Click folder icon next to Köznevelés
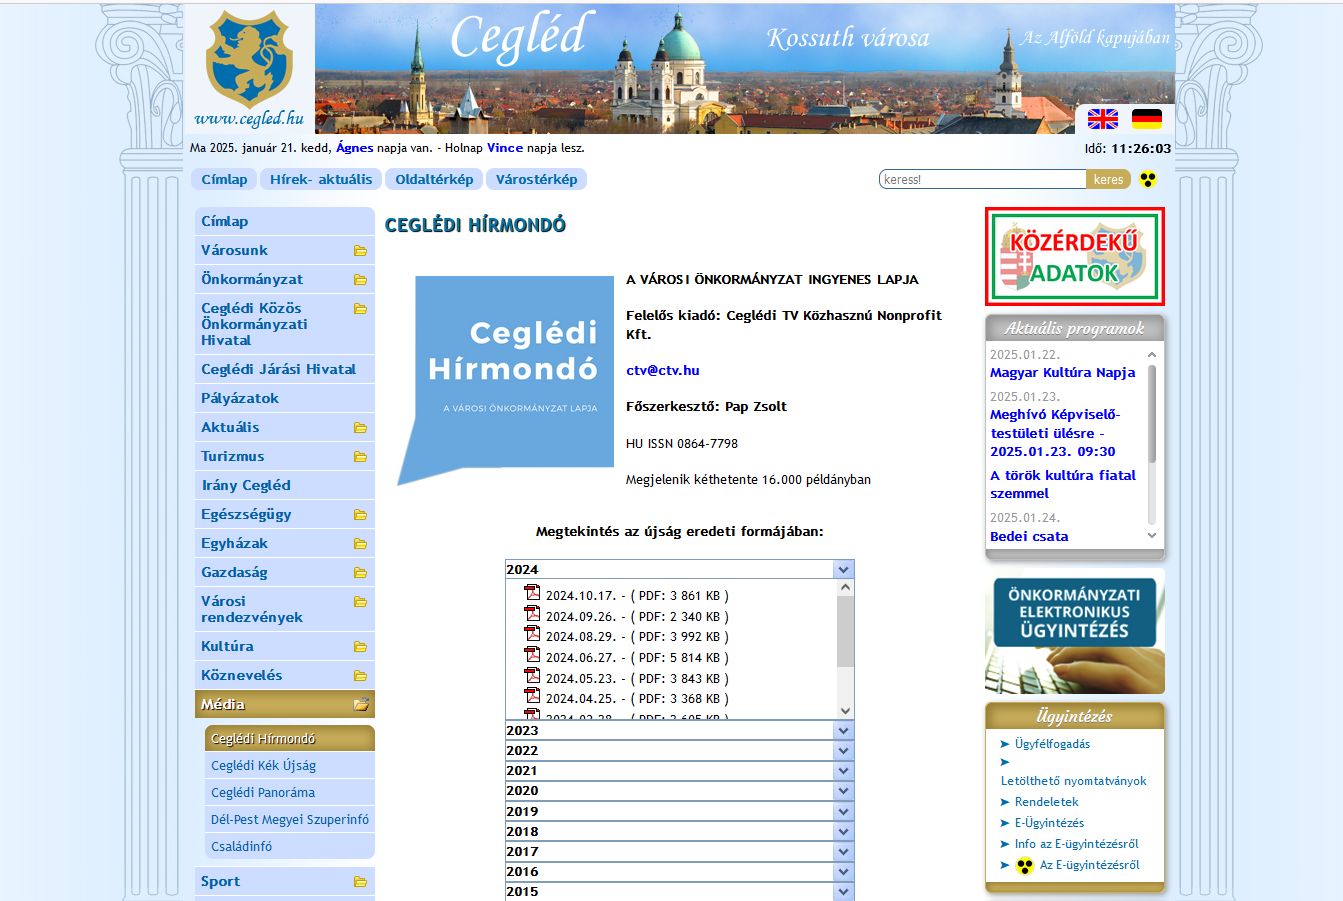The image size is (1343, 901). click(360, 676)
